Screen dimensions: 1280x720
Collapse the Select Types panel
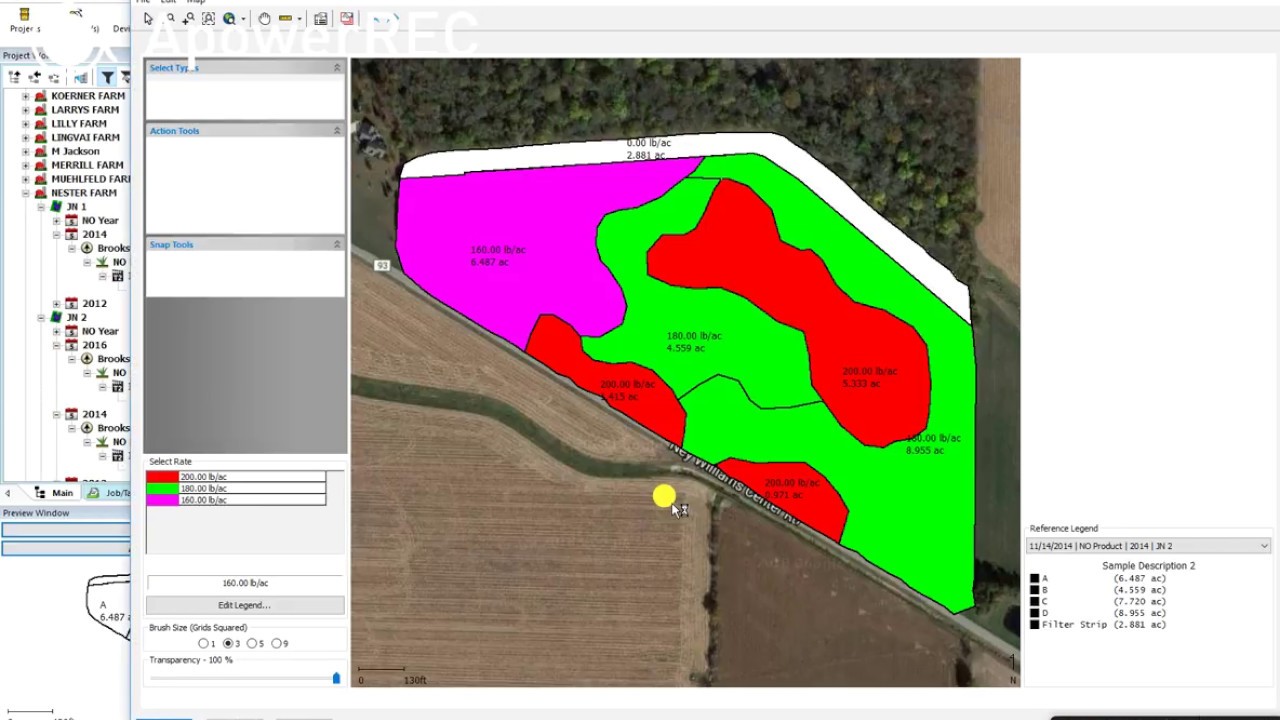point(337,67)
